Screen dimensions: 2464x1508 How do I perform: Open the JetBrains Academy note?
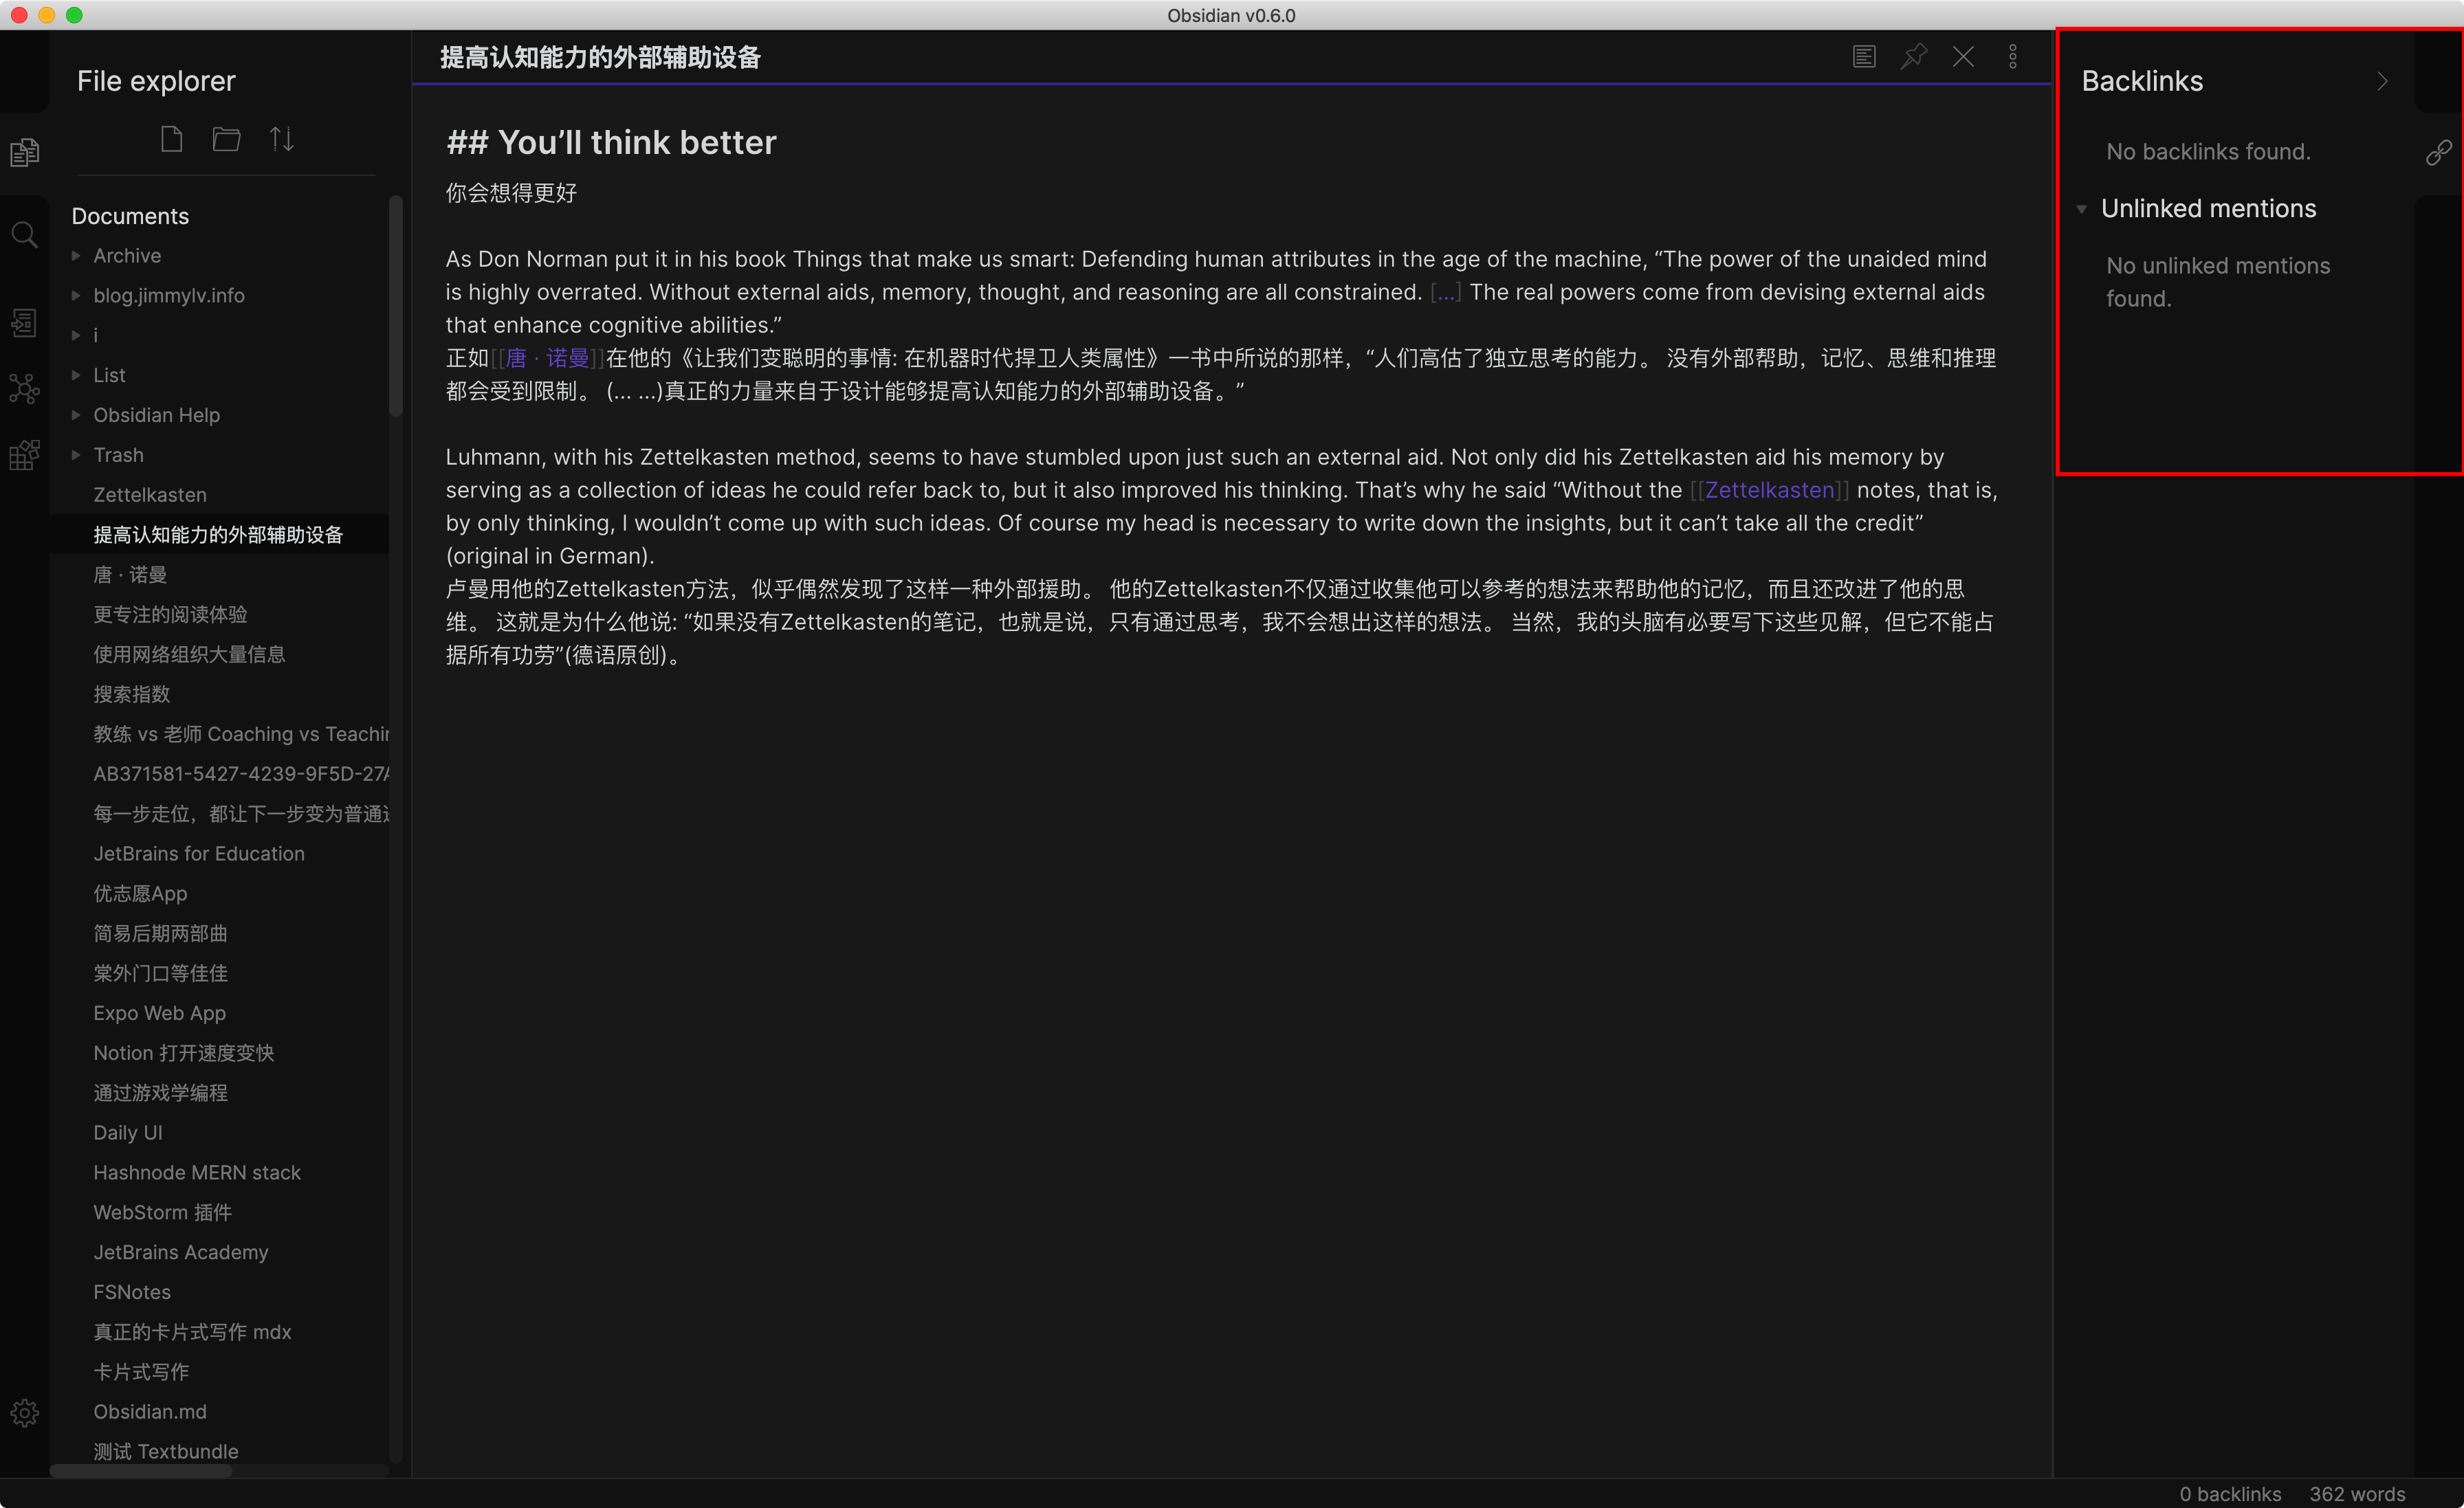tap(181, 1252)
